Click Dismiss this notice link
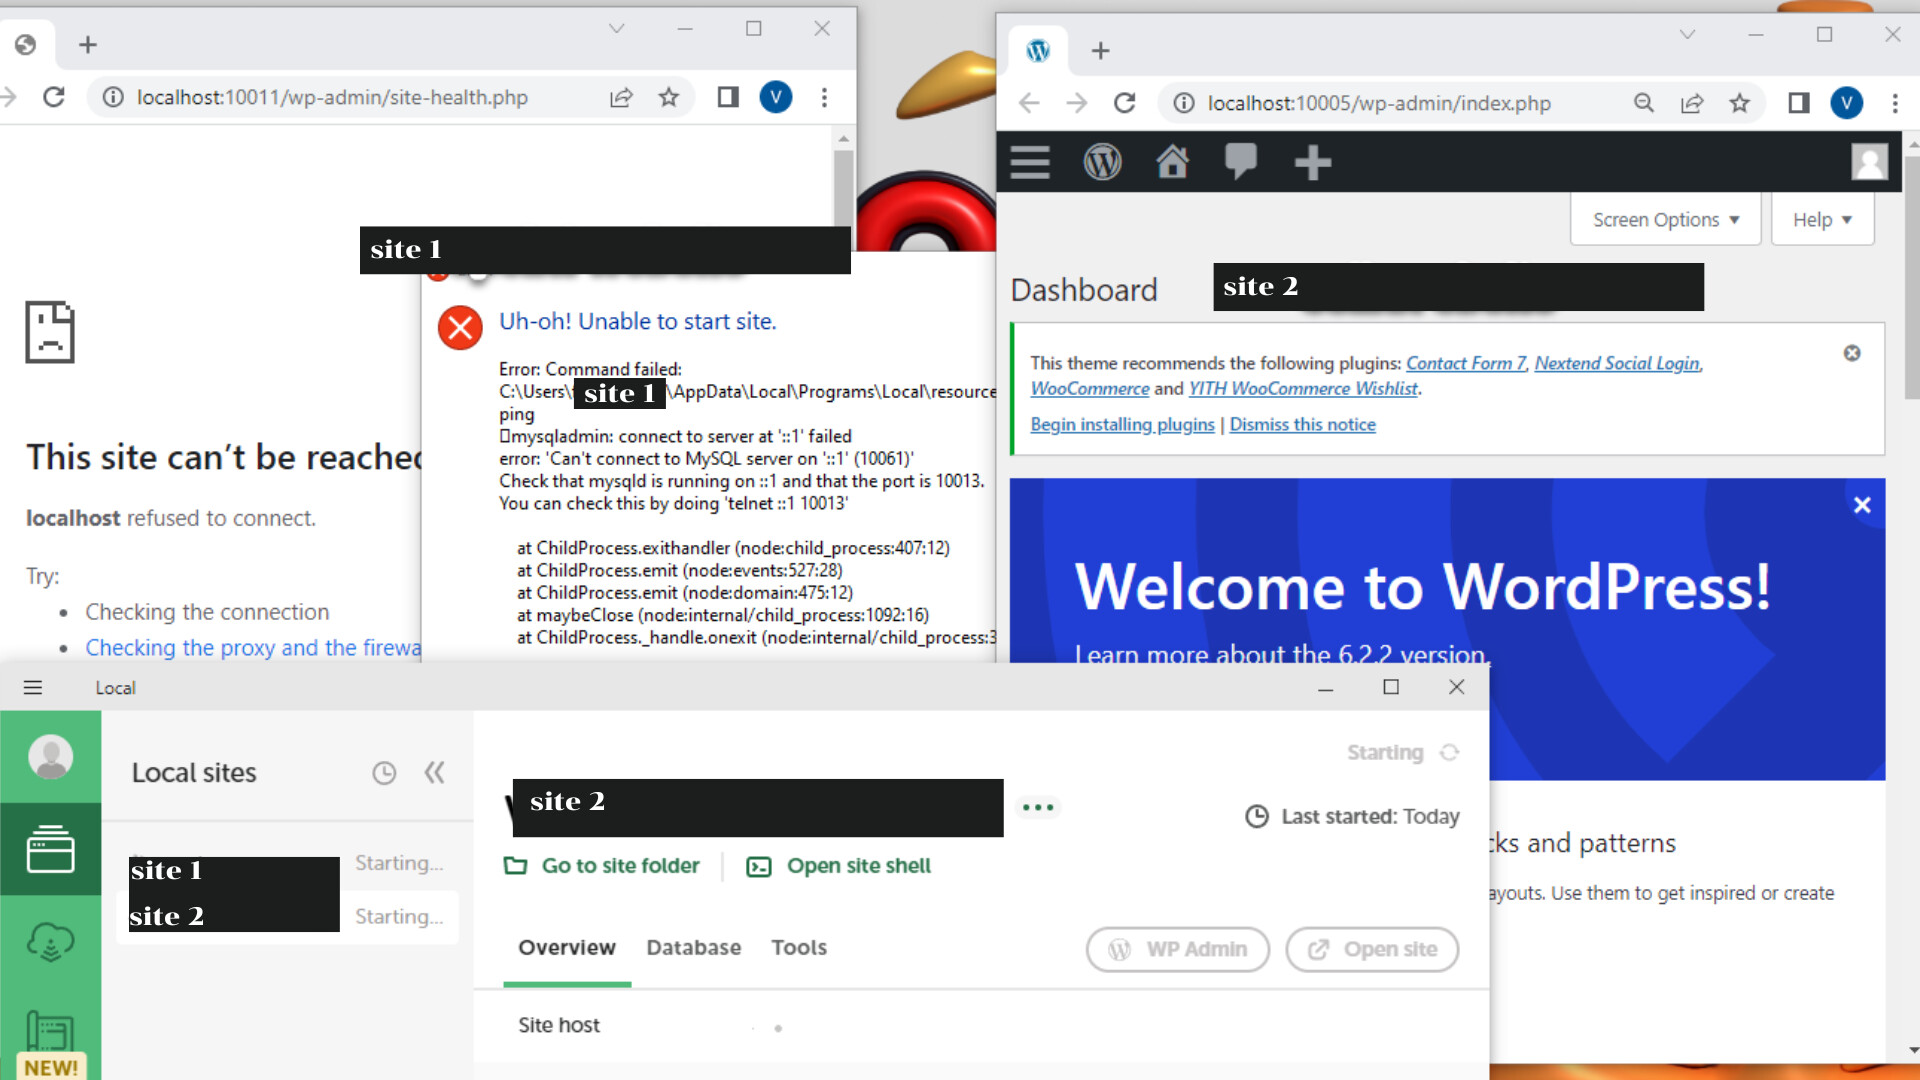The image size is (1920, 1080). click(1302, 424)
